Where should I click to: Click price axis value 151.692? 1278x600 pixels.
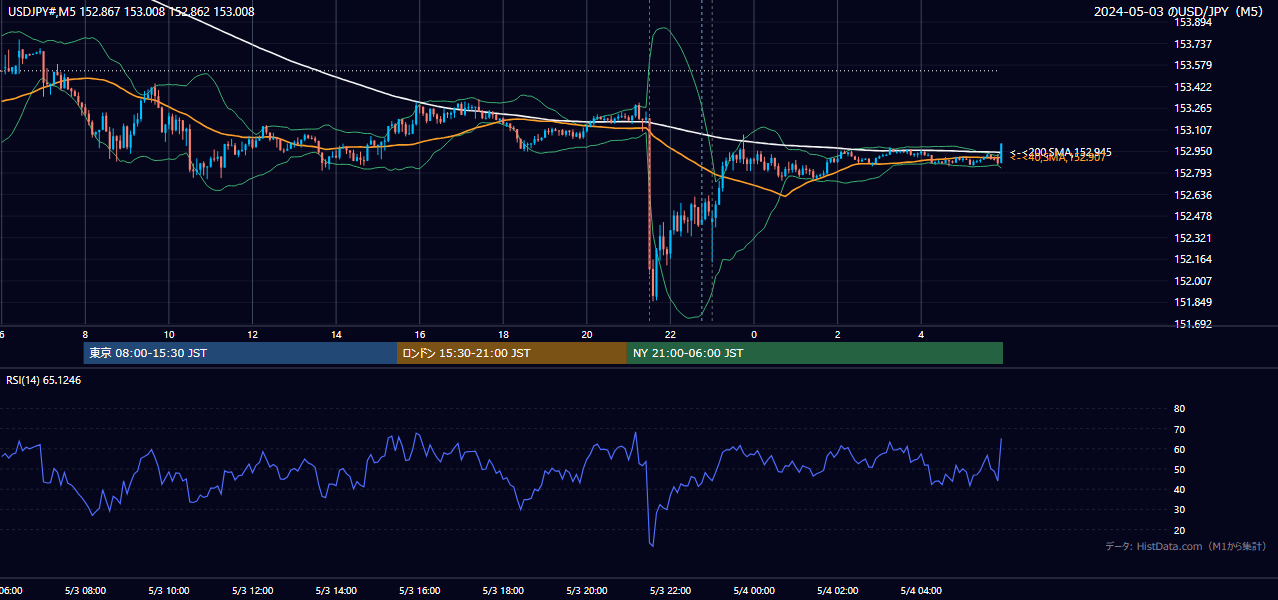1192,324
